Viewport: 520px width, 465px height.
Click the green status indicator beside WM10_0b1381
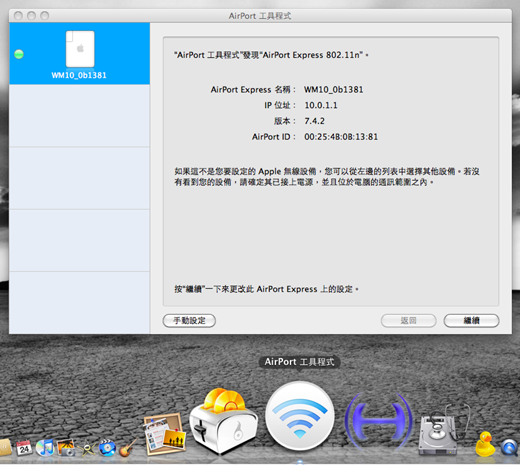point(19,54)
